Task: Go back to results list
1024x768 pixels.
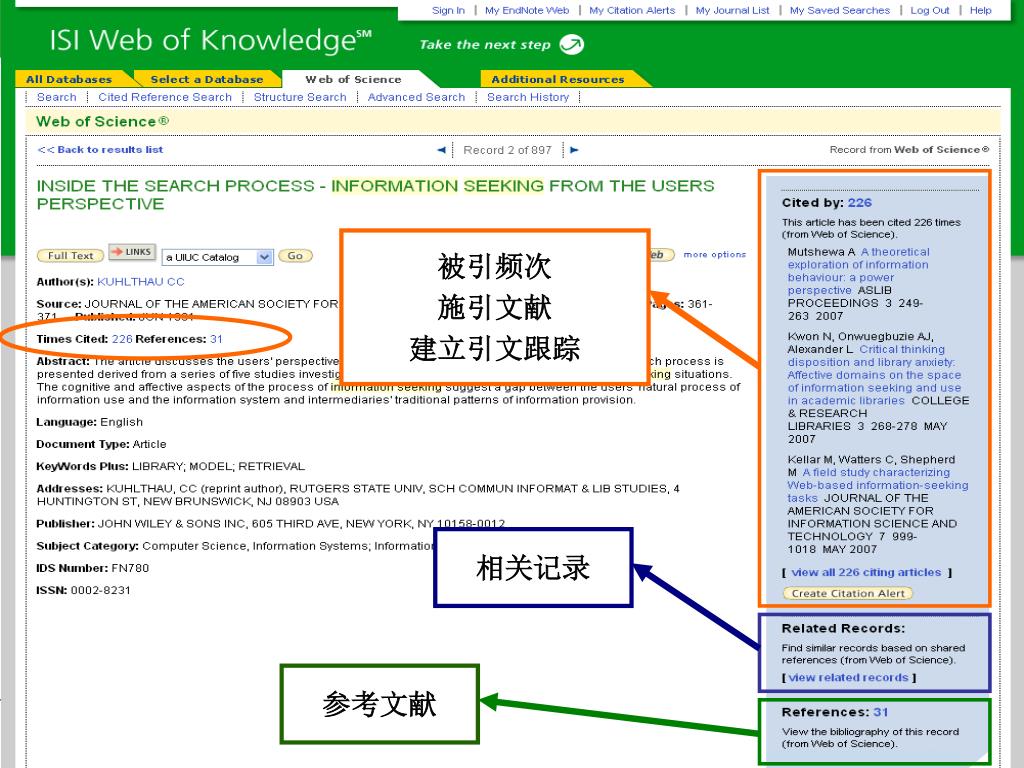Action: (101, 150)
